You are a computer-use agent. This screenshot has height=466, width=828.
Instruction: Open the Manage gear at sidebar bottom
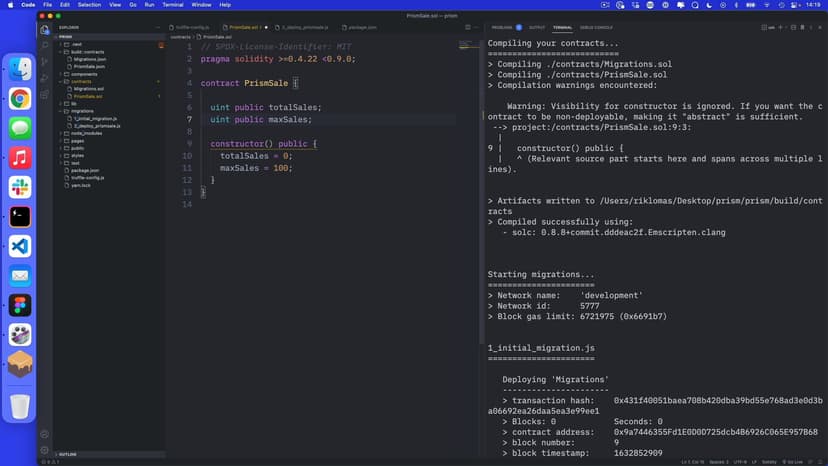pyautogui.click(x=45, y=448)
